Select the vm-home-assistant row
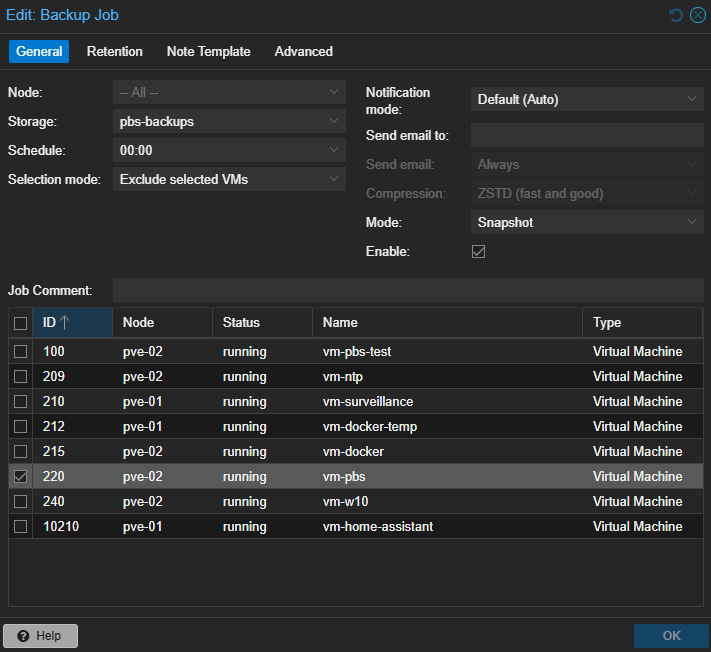This screenshot has height=652, width=711. [x=377, y=527]
